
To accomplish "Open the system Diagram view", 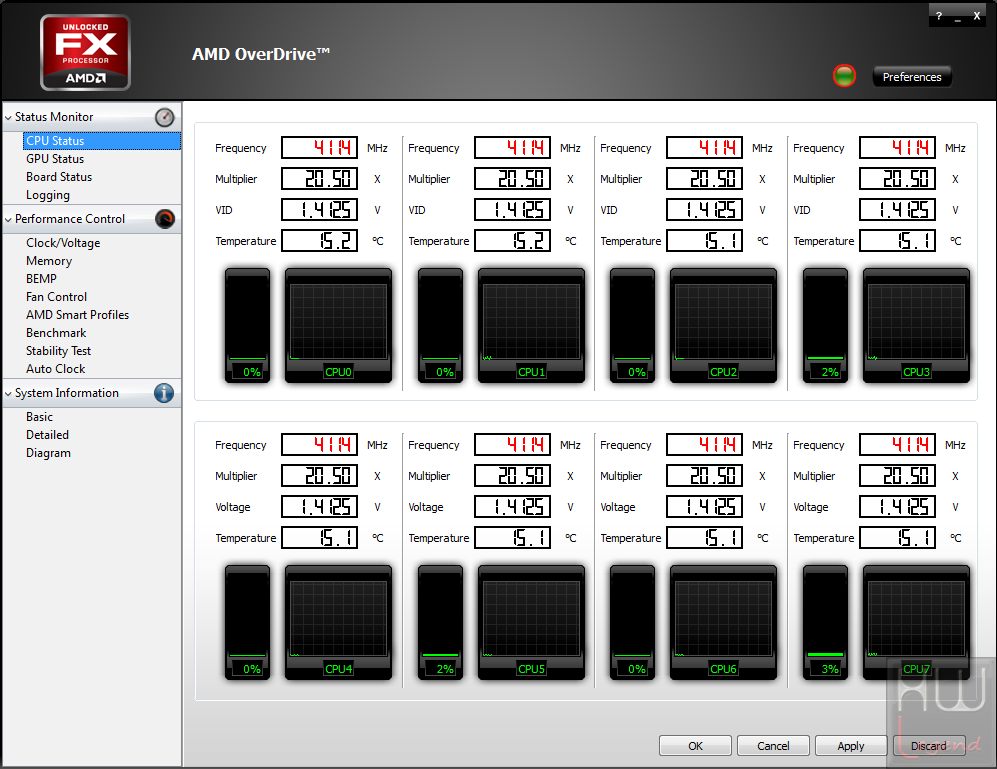I will click(48, 453).
